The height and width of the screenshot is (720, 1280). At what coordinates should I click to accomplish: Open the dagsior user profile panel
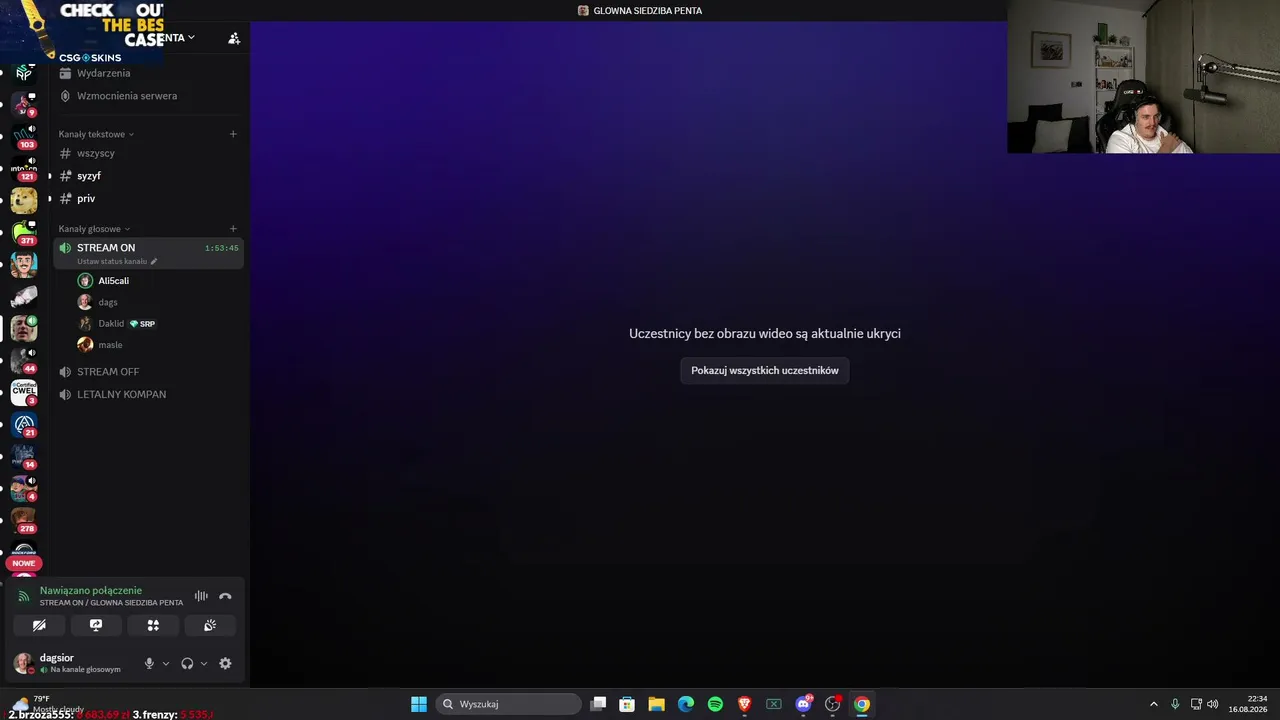67,663
